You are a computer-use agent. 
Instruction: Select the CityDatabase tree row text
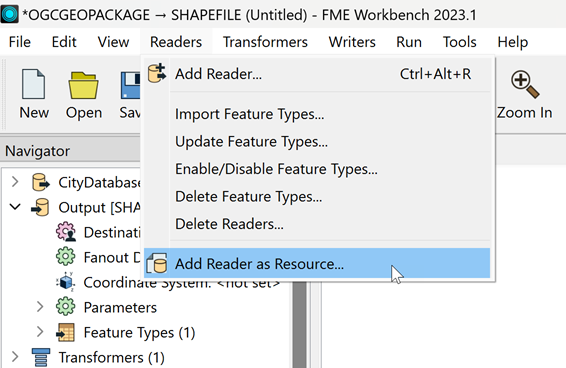coord(99,182)
